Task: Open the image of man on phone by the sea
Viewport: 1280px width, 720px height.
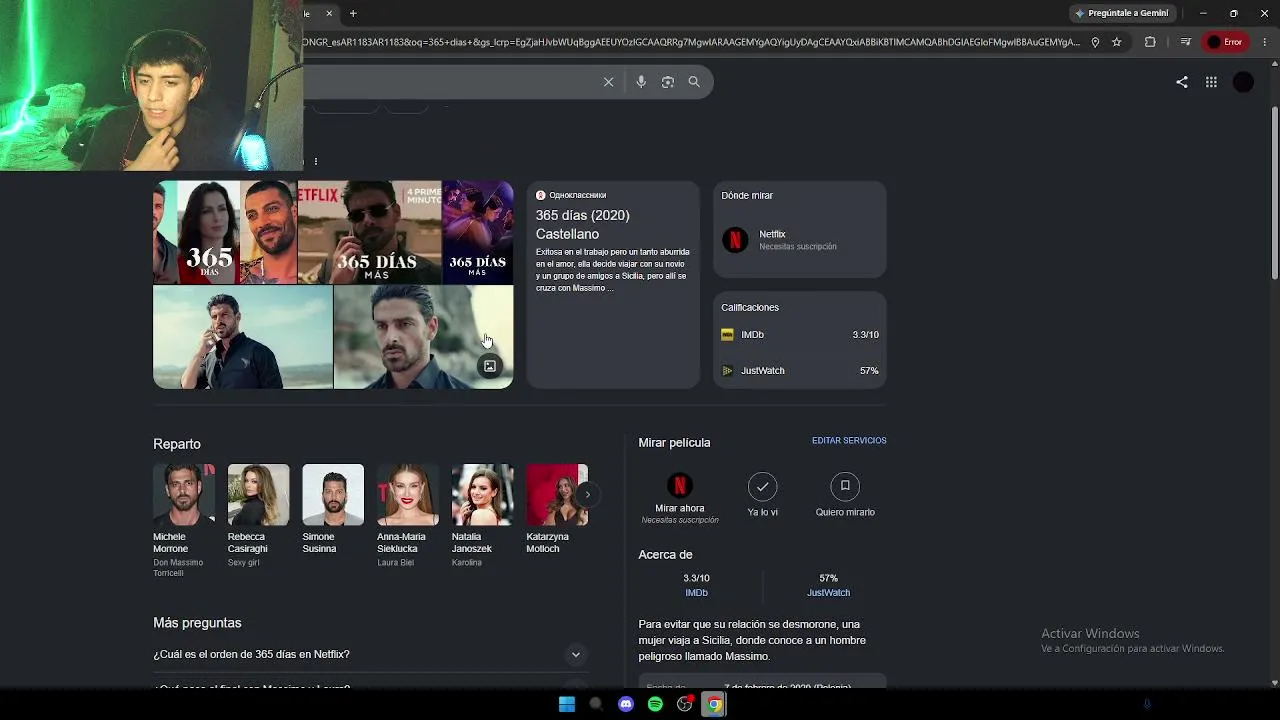Action: point(243,337)
